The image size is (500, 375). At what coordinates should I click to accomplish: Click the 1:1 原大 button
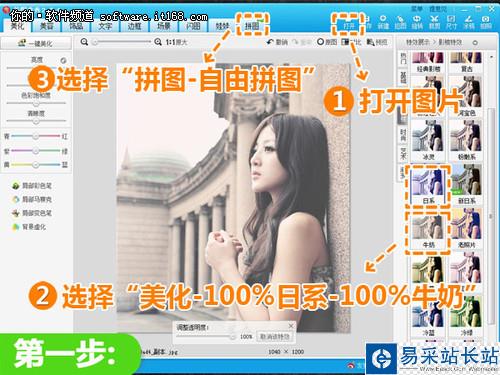(176, 42)
